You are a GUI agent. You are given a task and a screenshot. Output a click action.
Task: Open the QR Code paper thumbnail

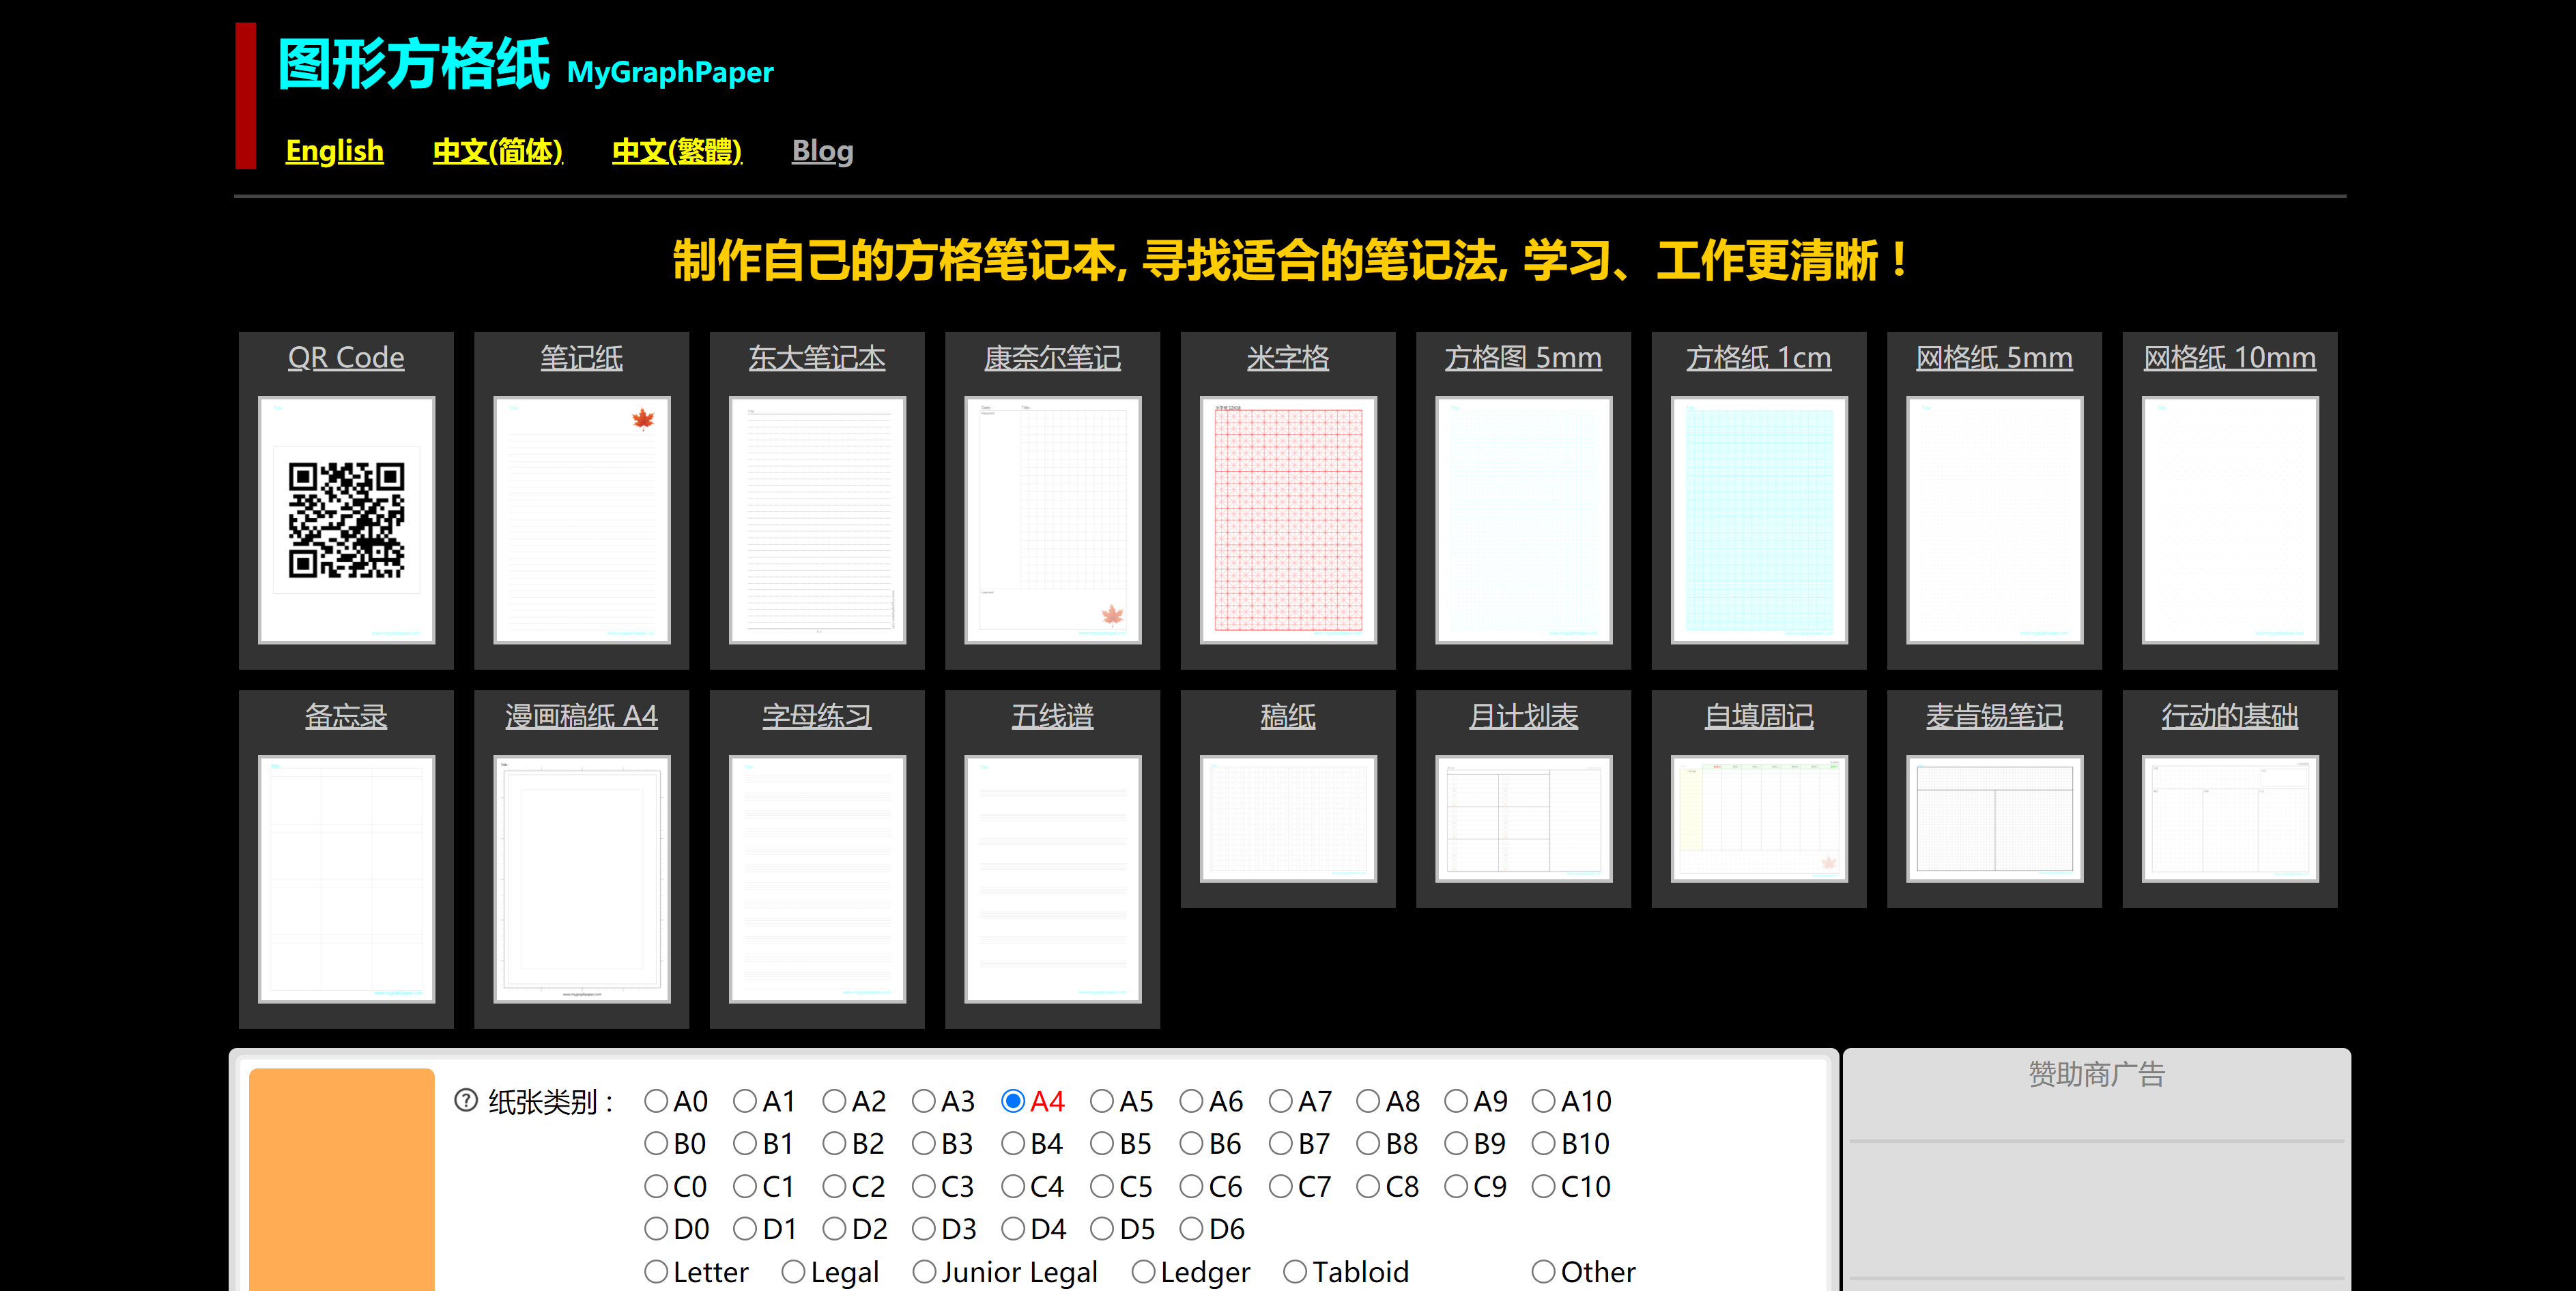[x=346, y=520]
